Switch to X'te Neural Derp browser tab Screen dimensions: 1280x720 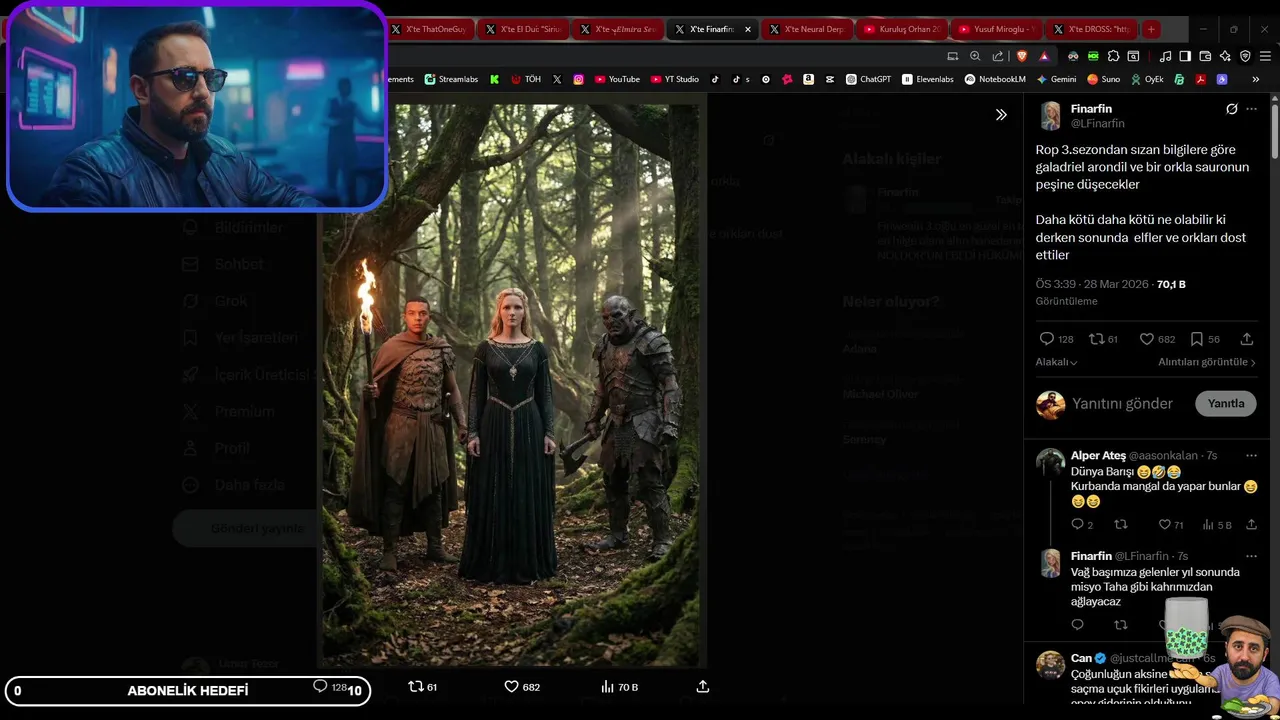[807, 29]
